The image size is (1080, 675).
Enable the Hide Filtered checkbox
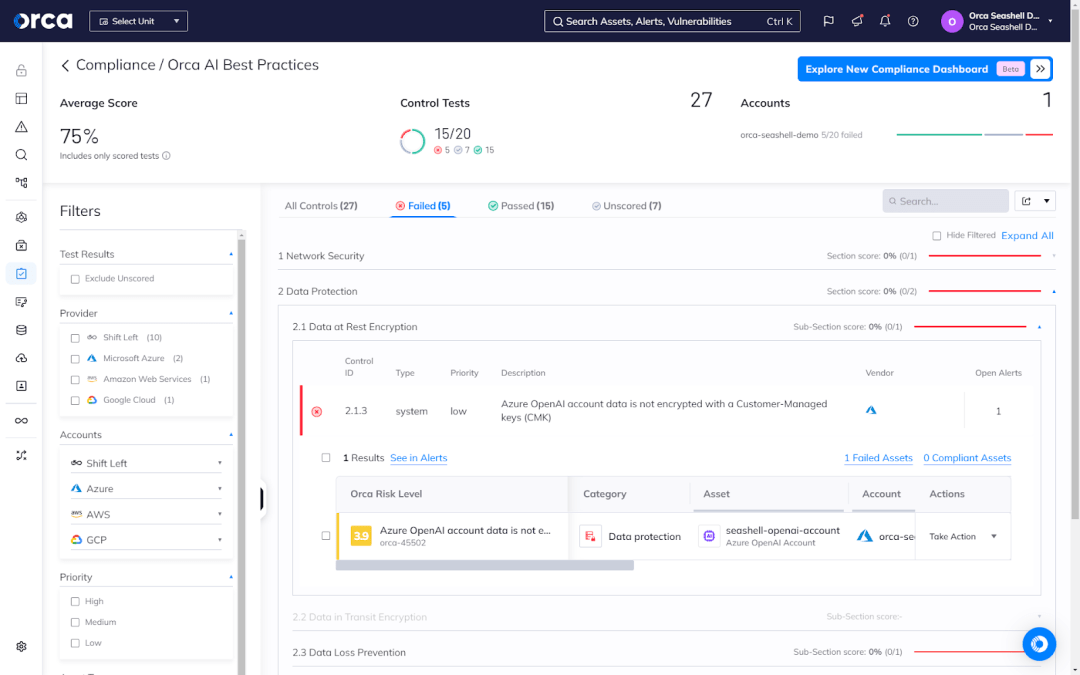[x=937, y=236]
